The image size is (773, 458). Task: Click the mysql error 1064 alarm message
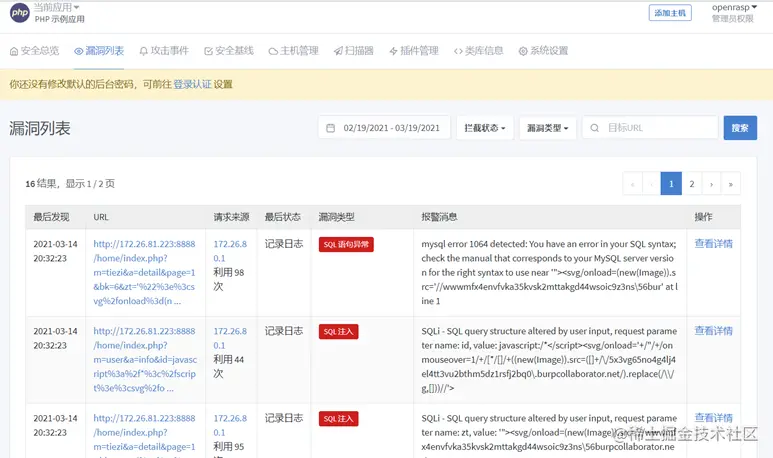[x=550, y=272]
